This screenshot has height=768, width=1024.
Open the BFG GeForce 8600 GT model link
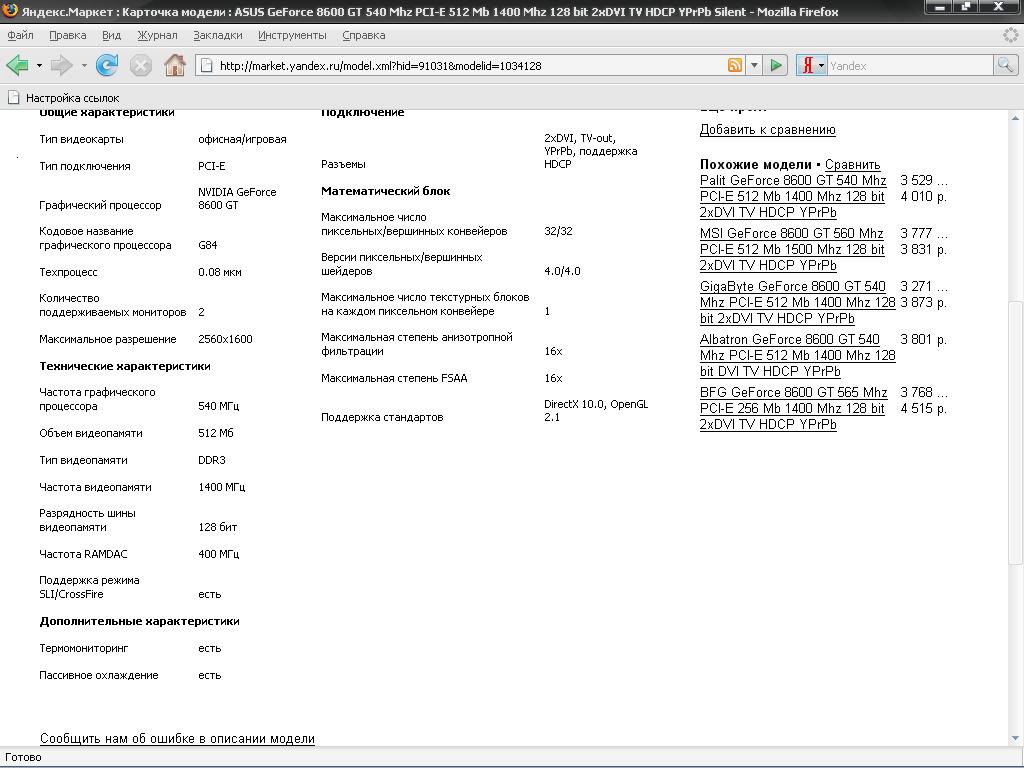click(x=793, y=408)
